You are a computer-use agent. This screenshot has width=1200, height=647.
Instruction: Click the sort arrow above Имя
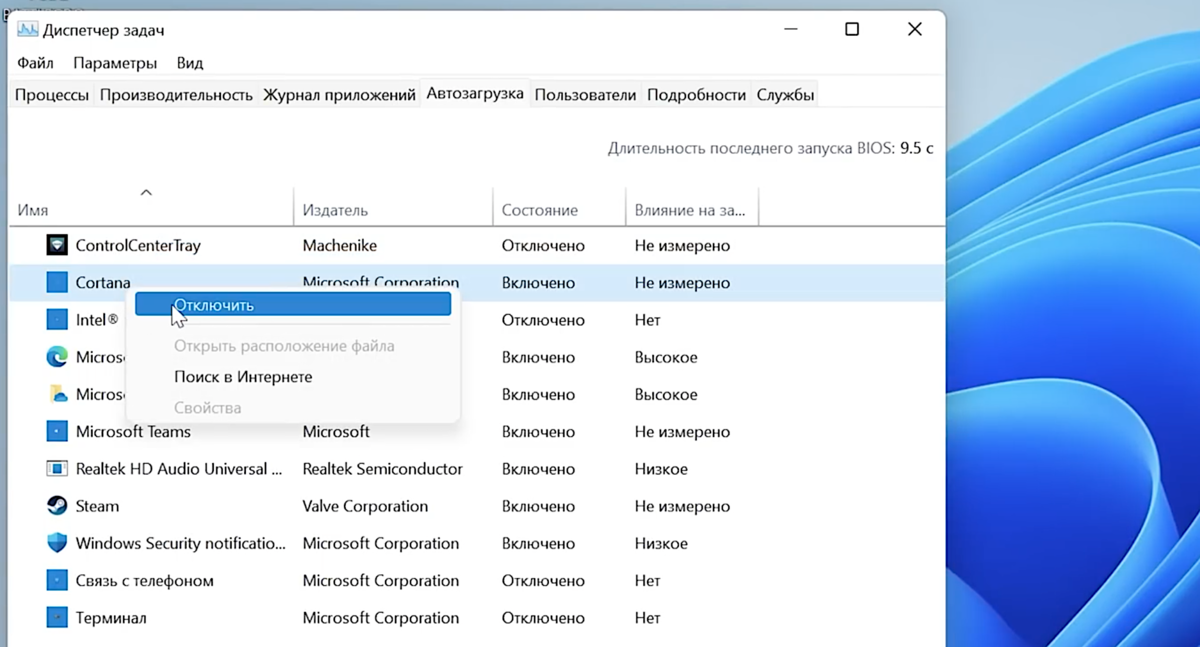pyautogui.click(x=146, y=192)
